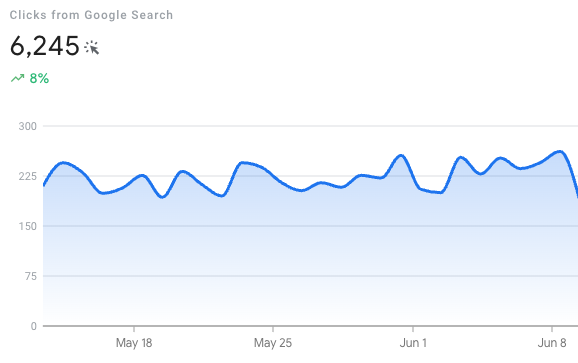Click the 225 y-axis label
The image size is (578, 363).
click(x=28, y=176)
